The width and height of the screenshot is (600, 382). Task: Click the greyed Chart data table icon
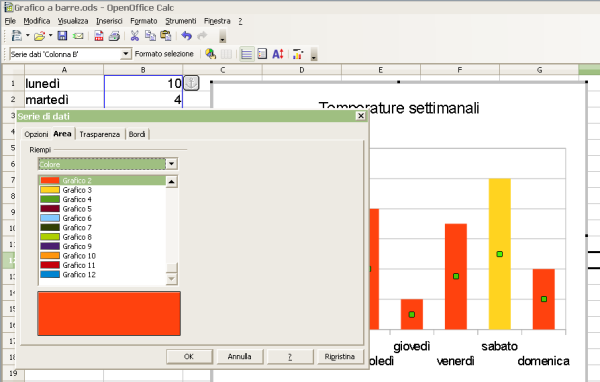tap(226, 54)
